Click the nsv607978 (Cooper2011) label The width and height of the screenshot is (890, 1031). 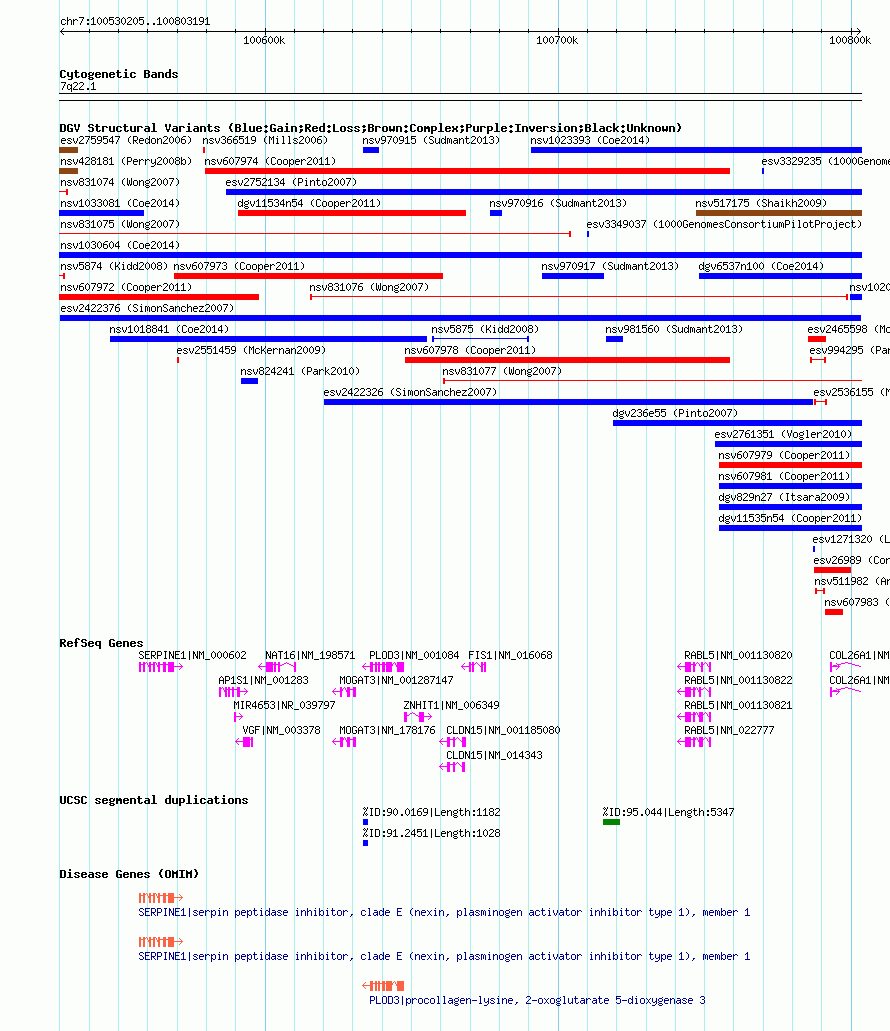click(x=470, y=350)
